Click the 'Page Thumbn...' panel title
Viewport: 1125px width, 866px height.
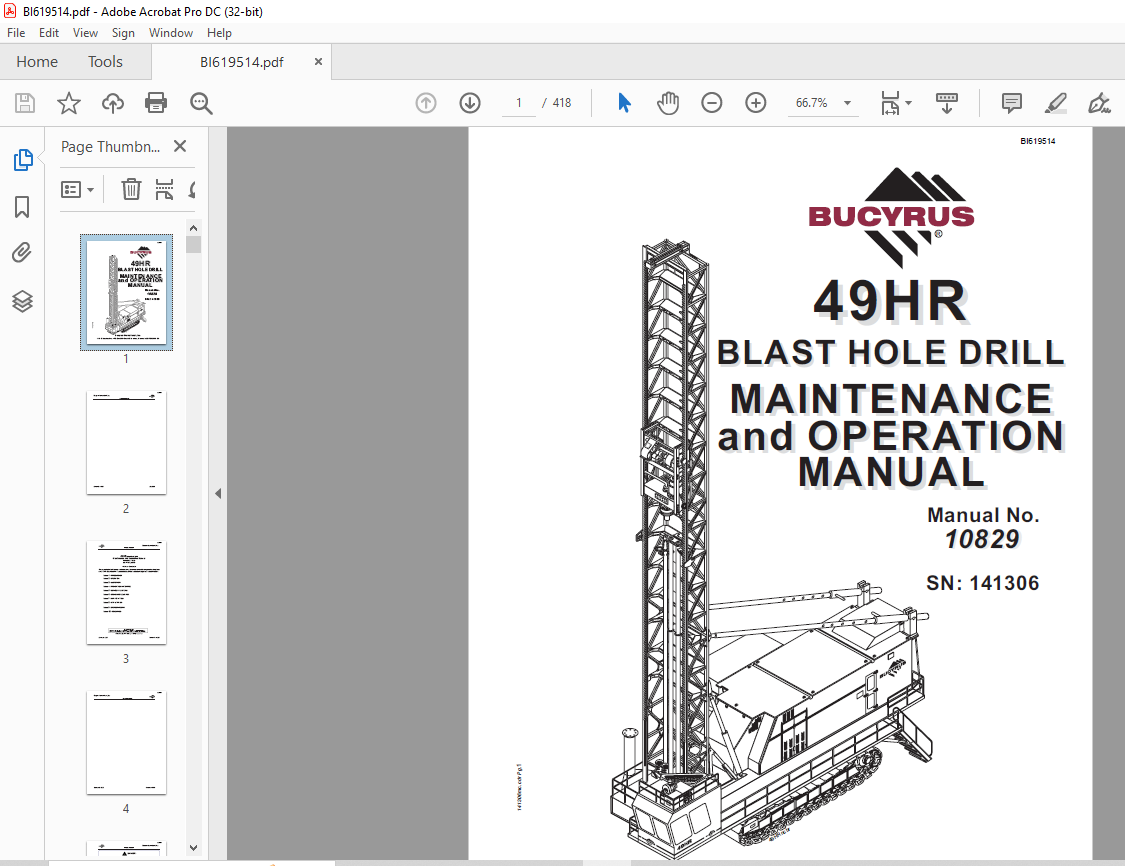(110, 147)
